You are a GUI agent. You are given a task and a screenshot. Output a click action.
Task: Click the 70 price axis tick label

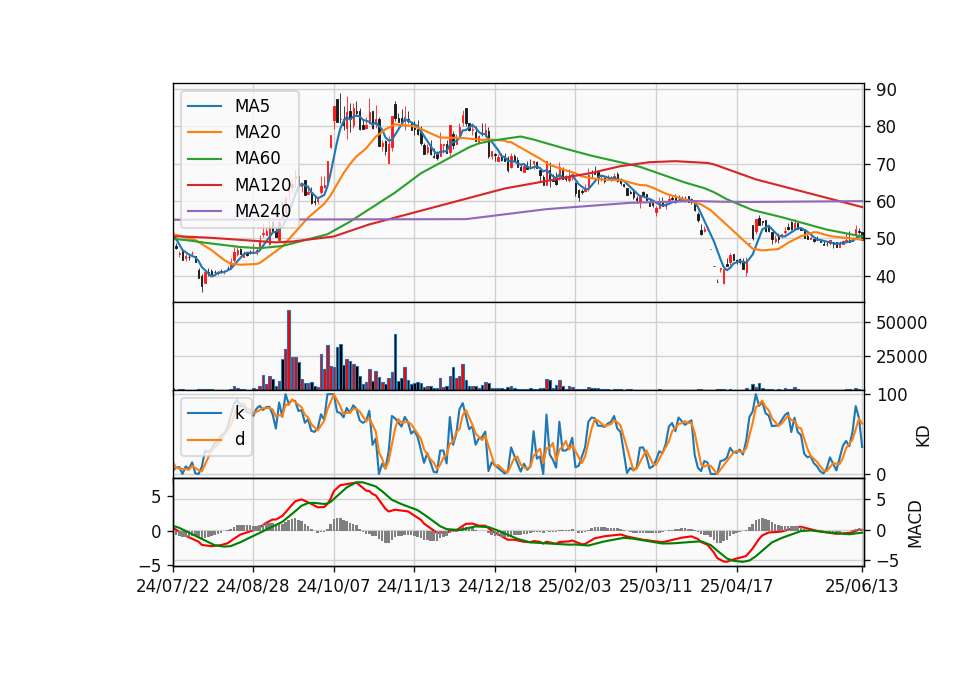coord(886,165)
